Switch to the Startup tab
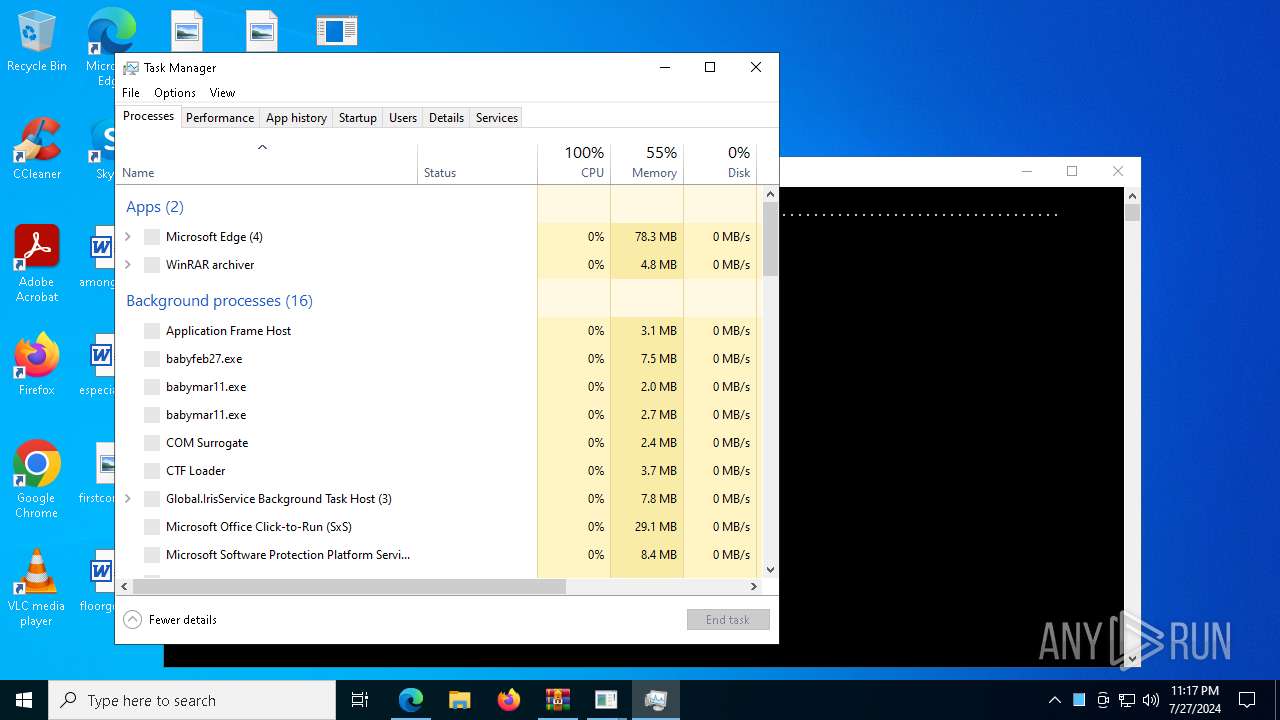Screen dimensions: 1280x720 tap(357, 118)
